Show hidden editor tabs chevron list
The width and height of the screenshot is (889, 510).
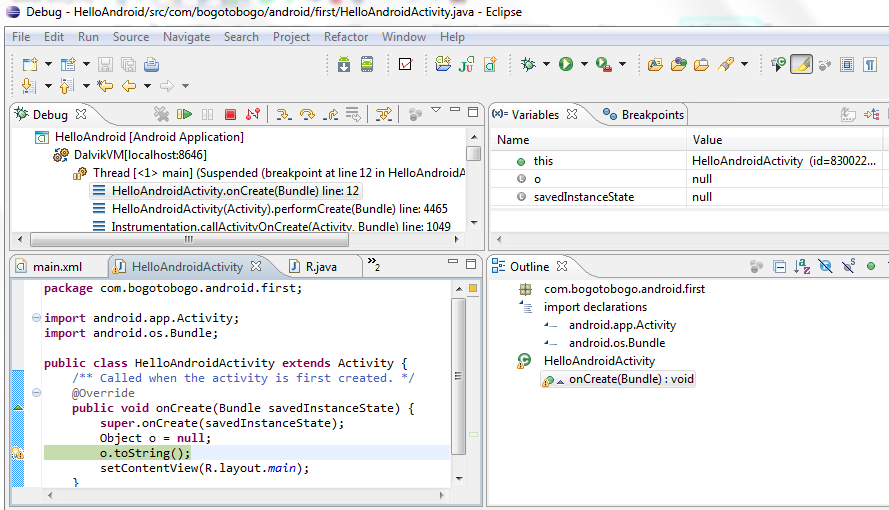[374, 264]
